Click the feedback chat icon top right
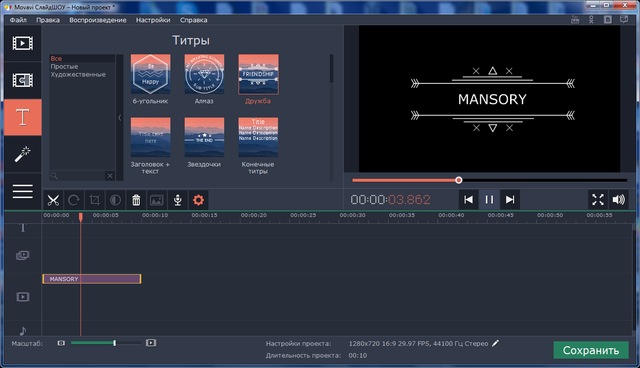This screenshot has height=368, width=640. pyautogui.click(x=624, y=20)
